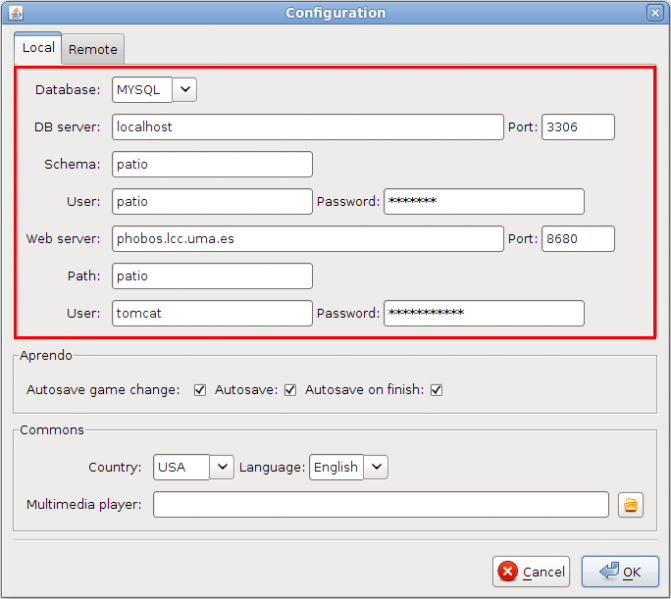Viewport: 671px width, 599px height.
Task: Click the Web server phobos.lcc.uma.es field
Action: pos(308,239)
